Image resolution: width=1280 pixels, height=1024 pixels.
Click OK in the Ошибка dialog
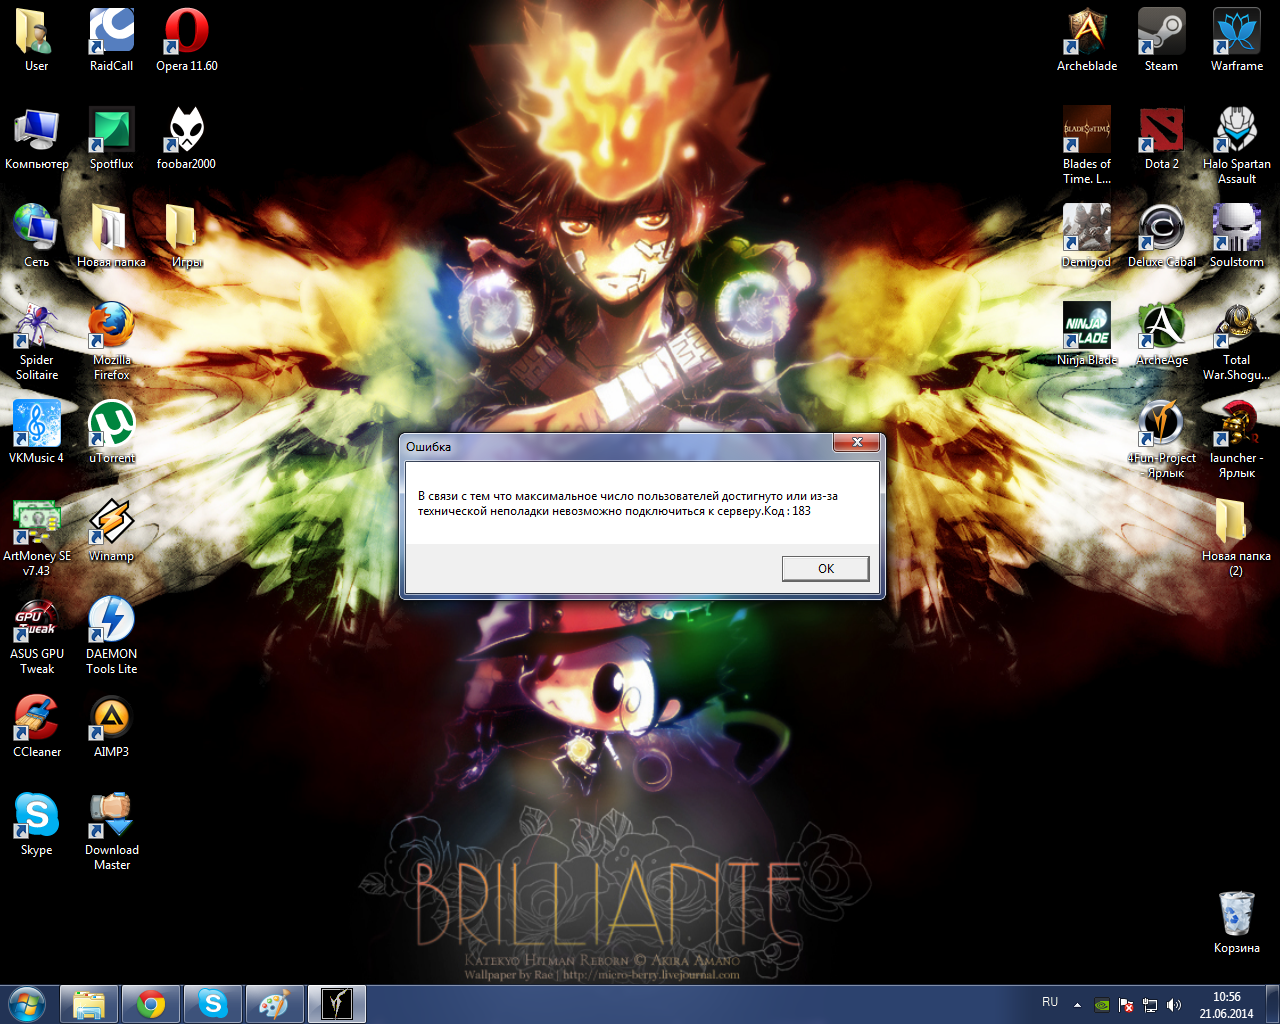click(x=825, y=568)
